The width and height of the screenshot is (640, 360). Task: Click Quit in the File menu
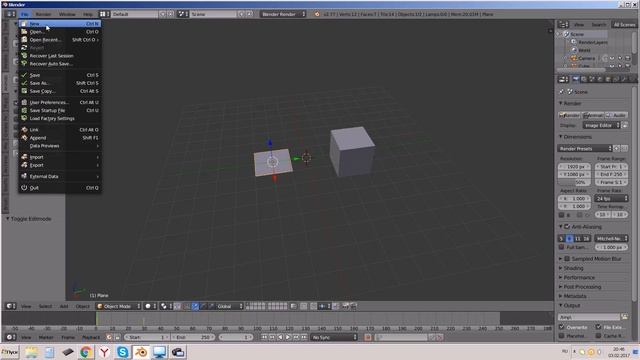coord(60,188)
